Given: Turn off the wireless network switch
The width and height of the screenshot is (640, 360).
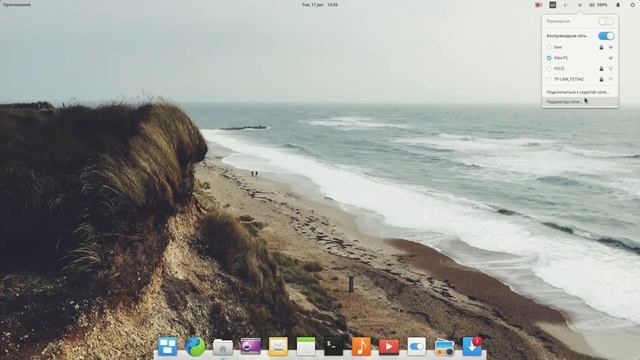Looking at the screenshot, I should click(606, 36).
